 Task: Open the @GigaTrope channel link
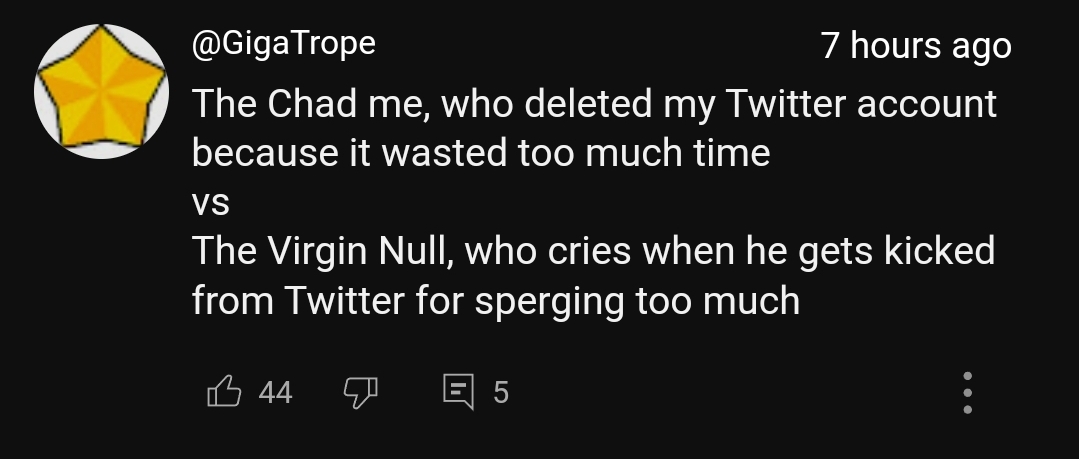click(283, 43)
